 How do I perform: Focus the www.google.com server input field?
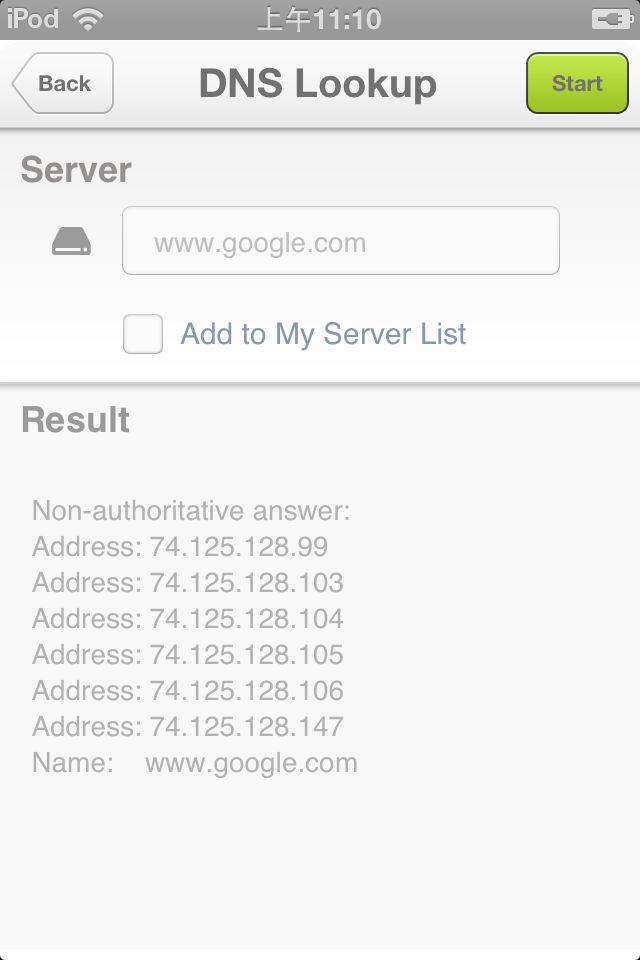tap(341, 241)
